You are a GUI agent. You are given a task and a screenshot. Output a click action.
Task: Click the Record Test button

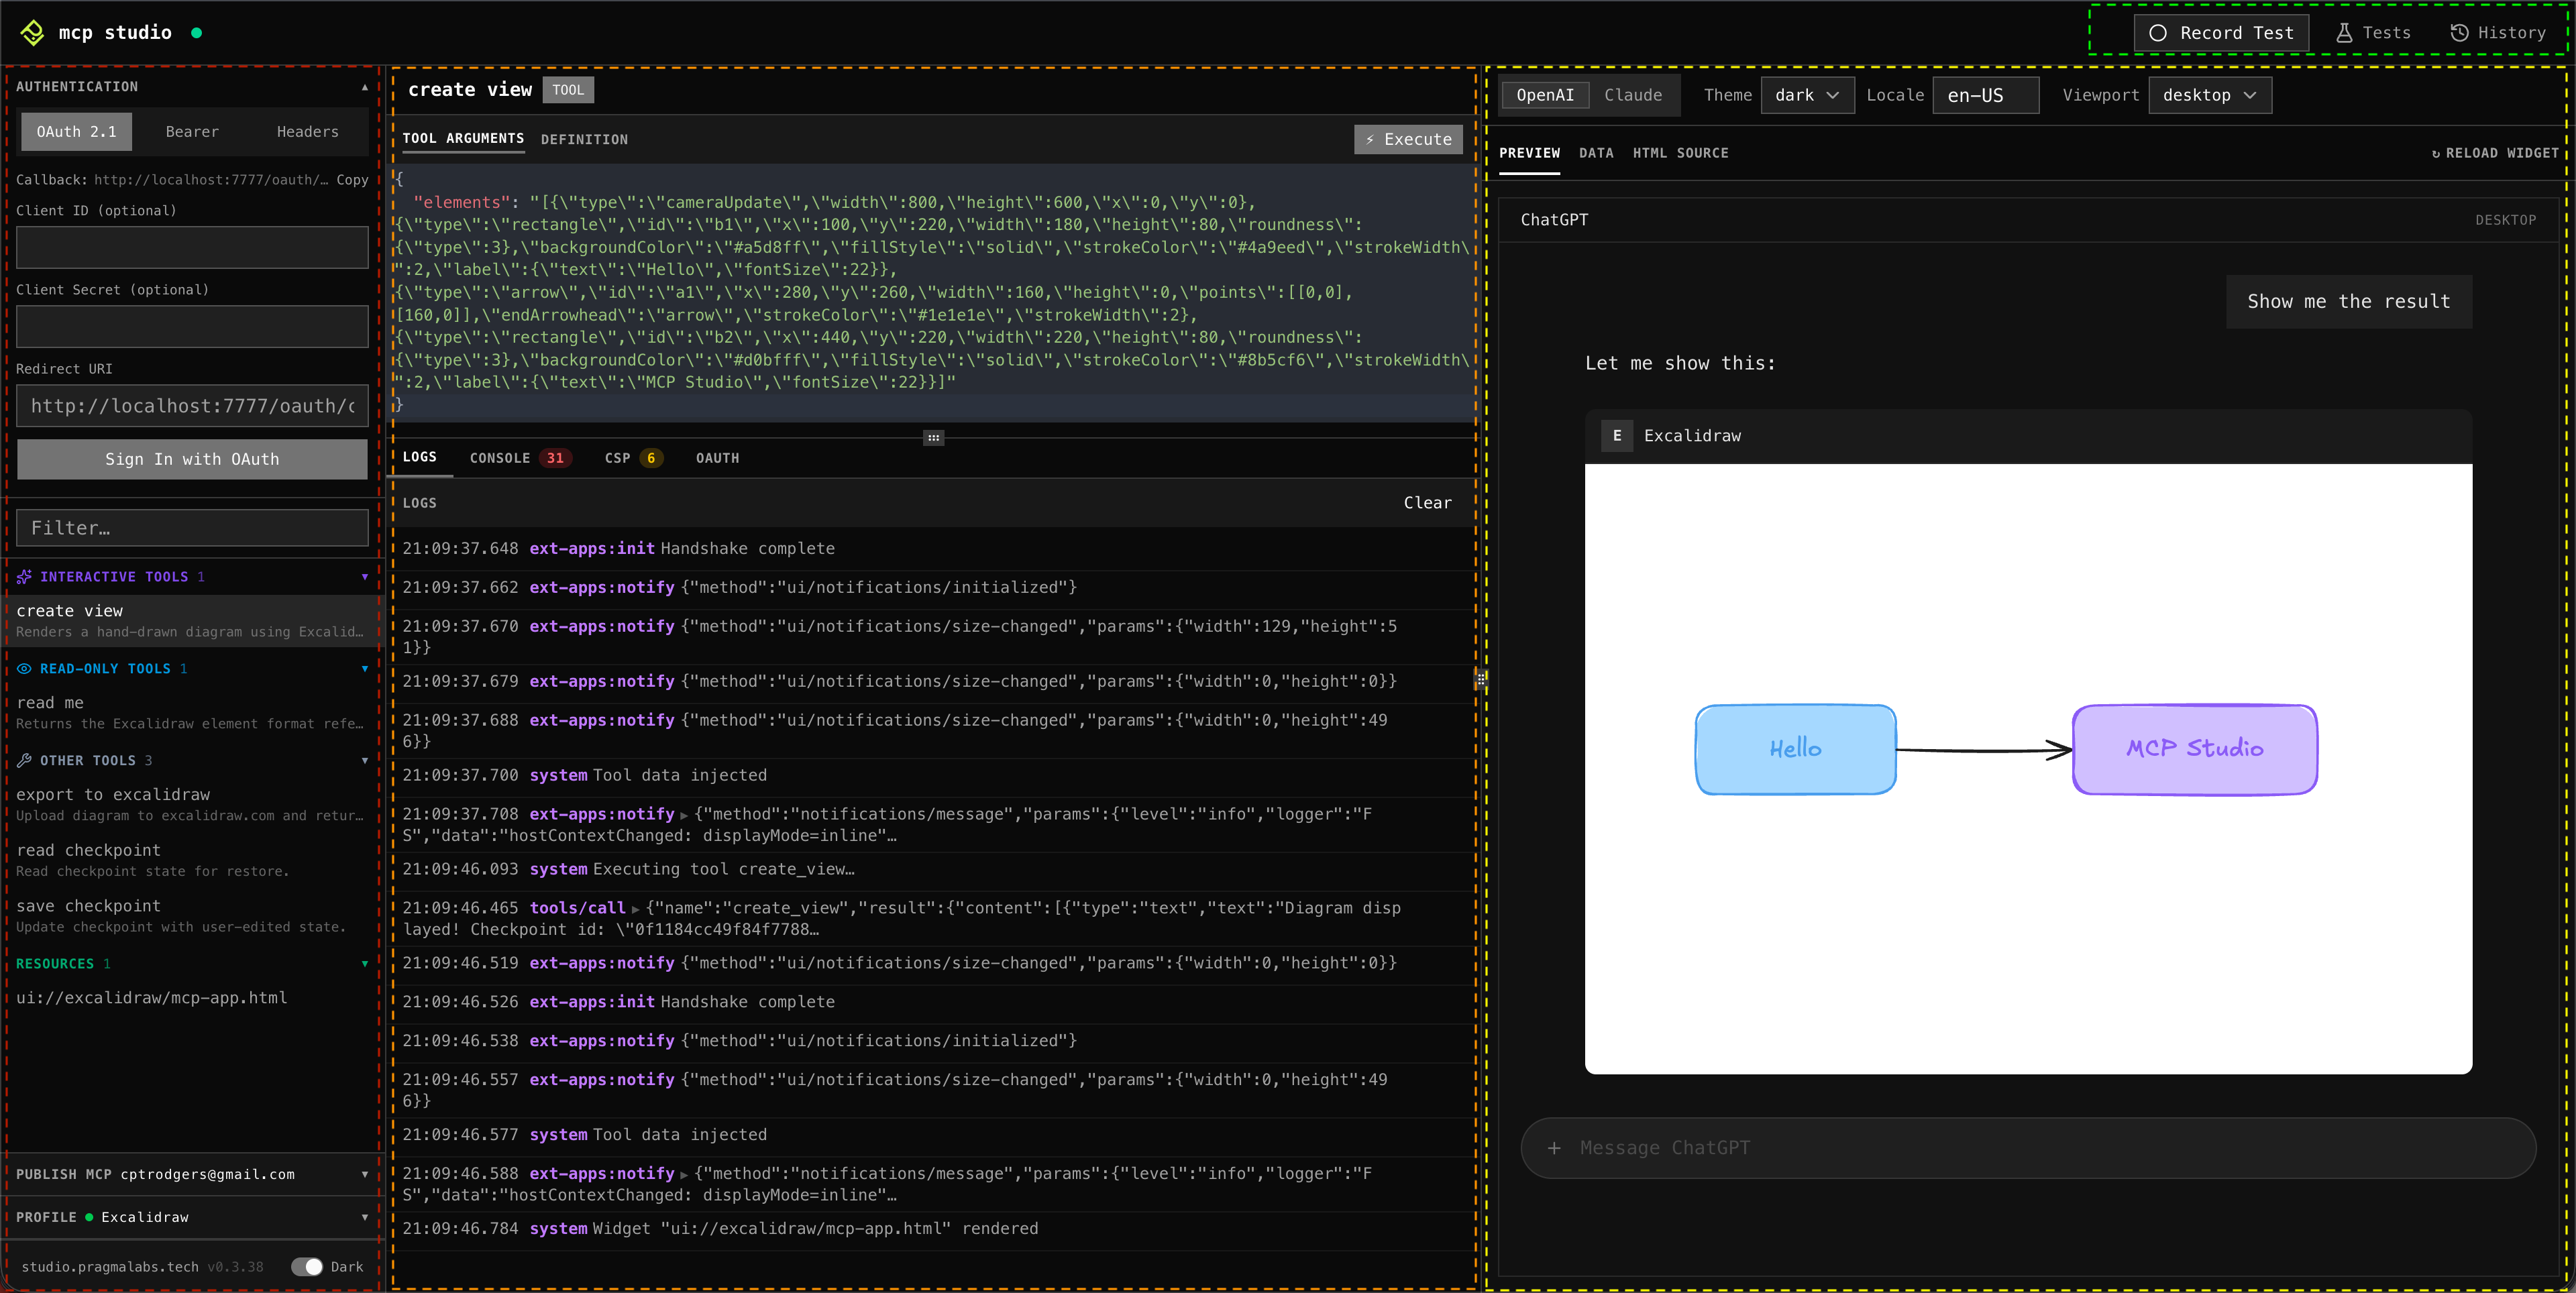(x=2221, y=33)
